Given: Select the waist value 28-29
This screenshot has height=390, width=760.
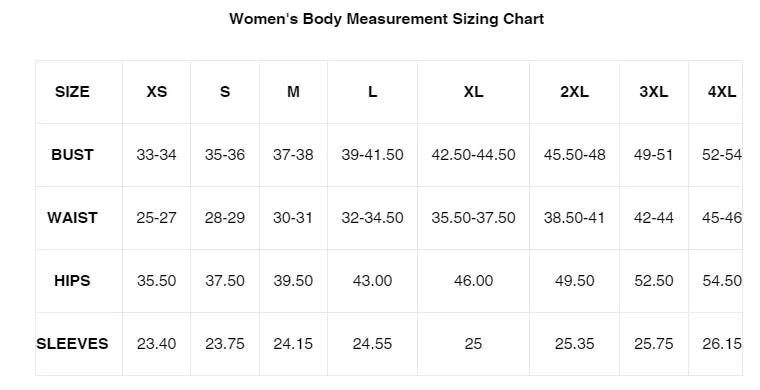Looking at the screenshot, I should point(225,218).
